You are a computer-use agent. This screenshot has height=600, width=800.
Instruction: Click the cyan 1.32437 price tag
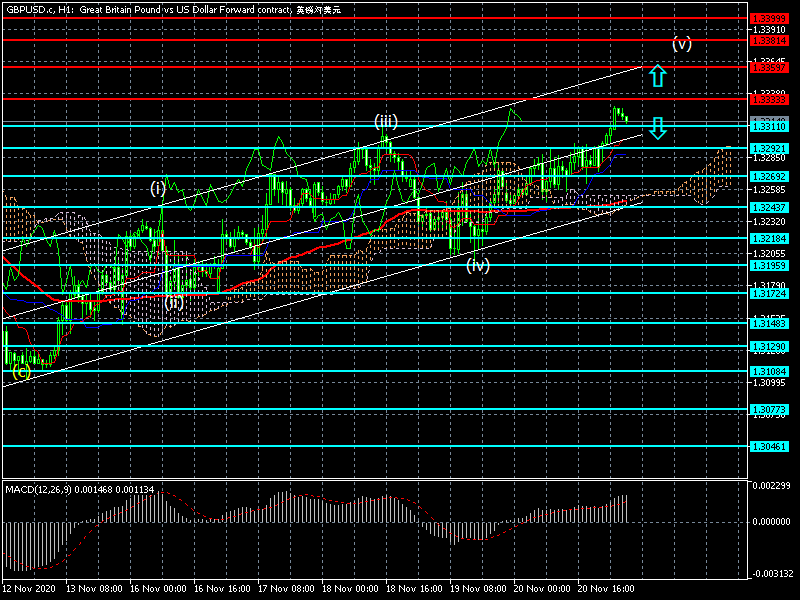coord(769,208)
